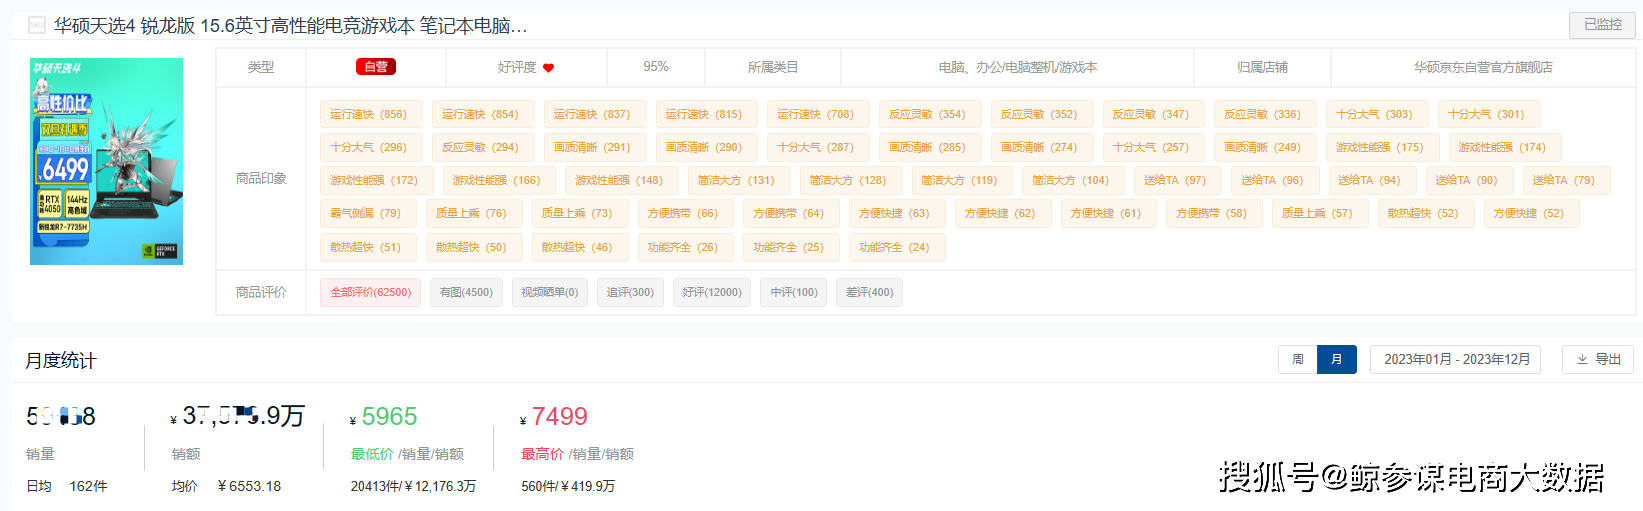Select the 运行速快 (708) impression tag
The image size is (1643, 511).
817,114
